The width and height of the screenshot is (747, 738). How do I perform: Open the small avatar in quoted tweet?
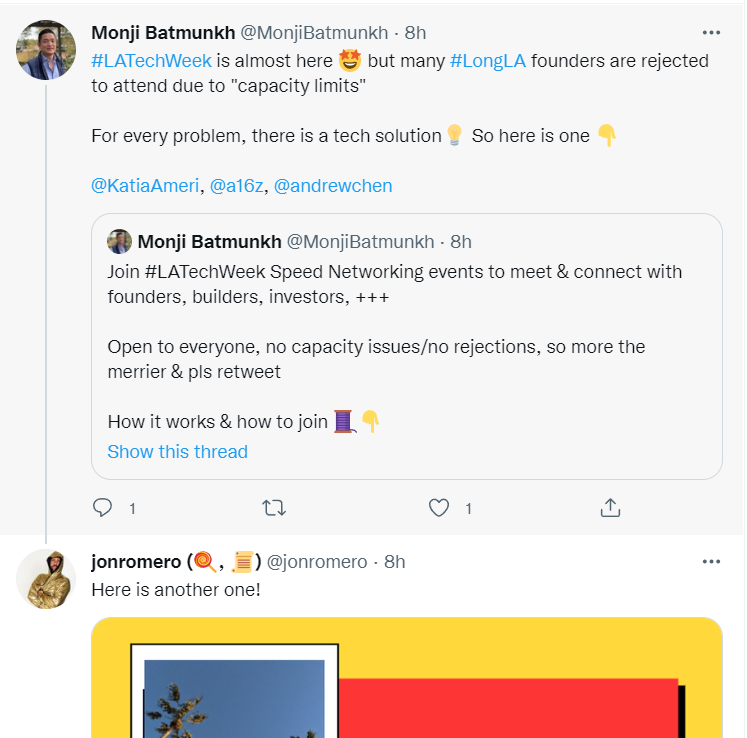tap(120, 242)
